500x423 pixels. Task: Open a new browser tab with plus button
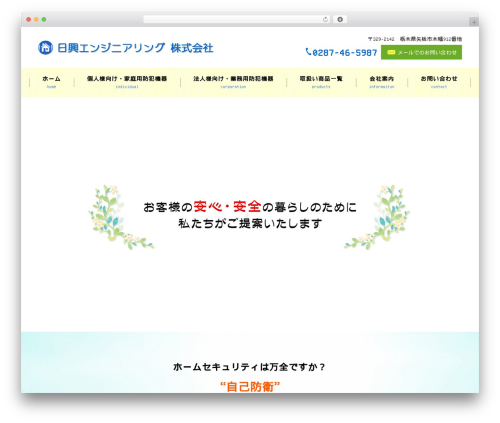(x=474, y=22)
